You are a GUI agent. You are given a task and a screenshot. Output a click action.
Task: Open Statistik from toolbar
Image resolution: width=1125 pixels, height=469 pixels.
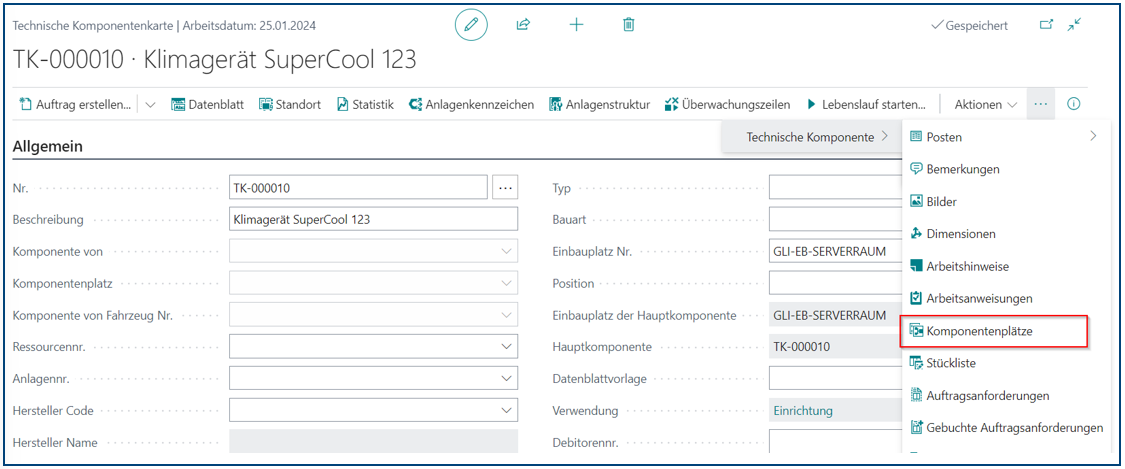pos(365,105)
